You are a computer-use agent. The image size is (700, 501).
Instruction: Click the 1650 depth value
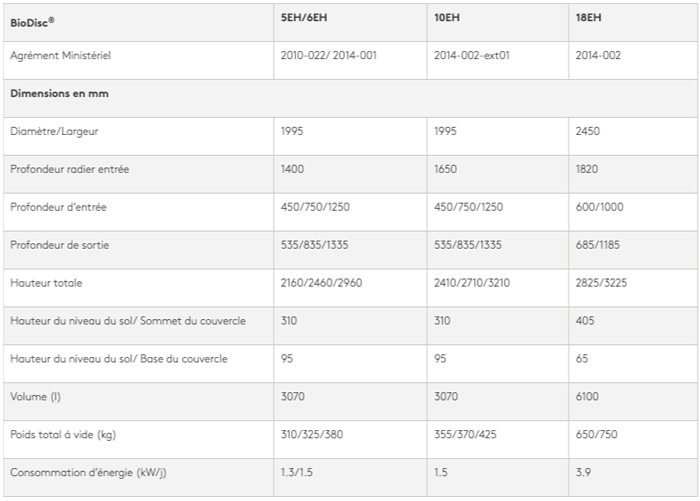[447, 170]
